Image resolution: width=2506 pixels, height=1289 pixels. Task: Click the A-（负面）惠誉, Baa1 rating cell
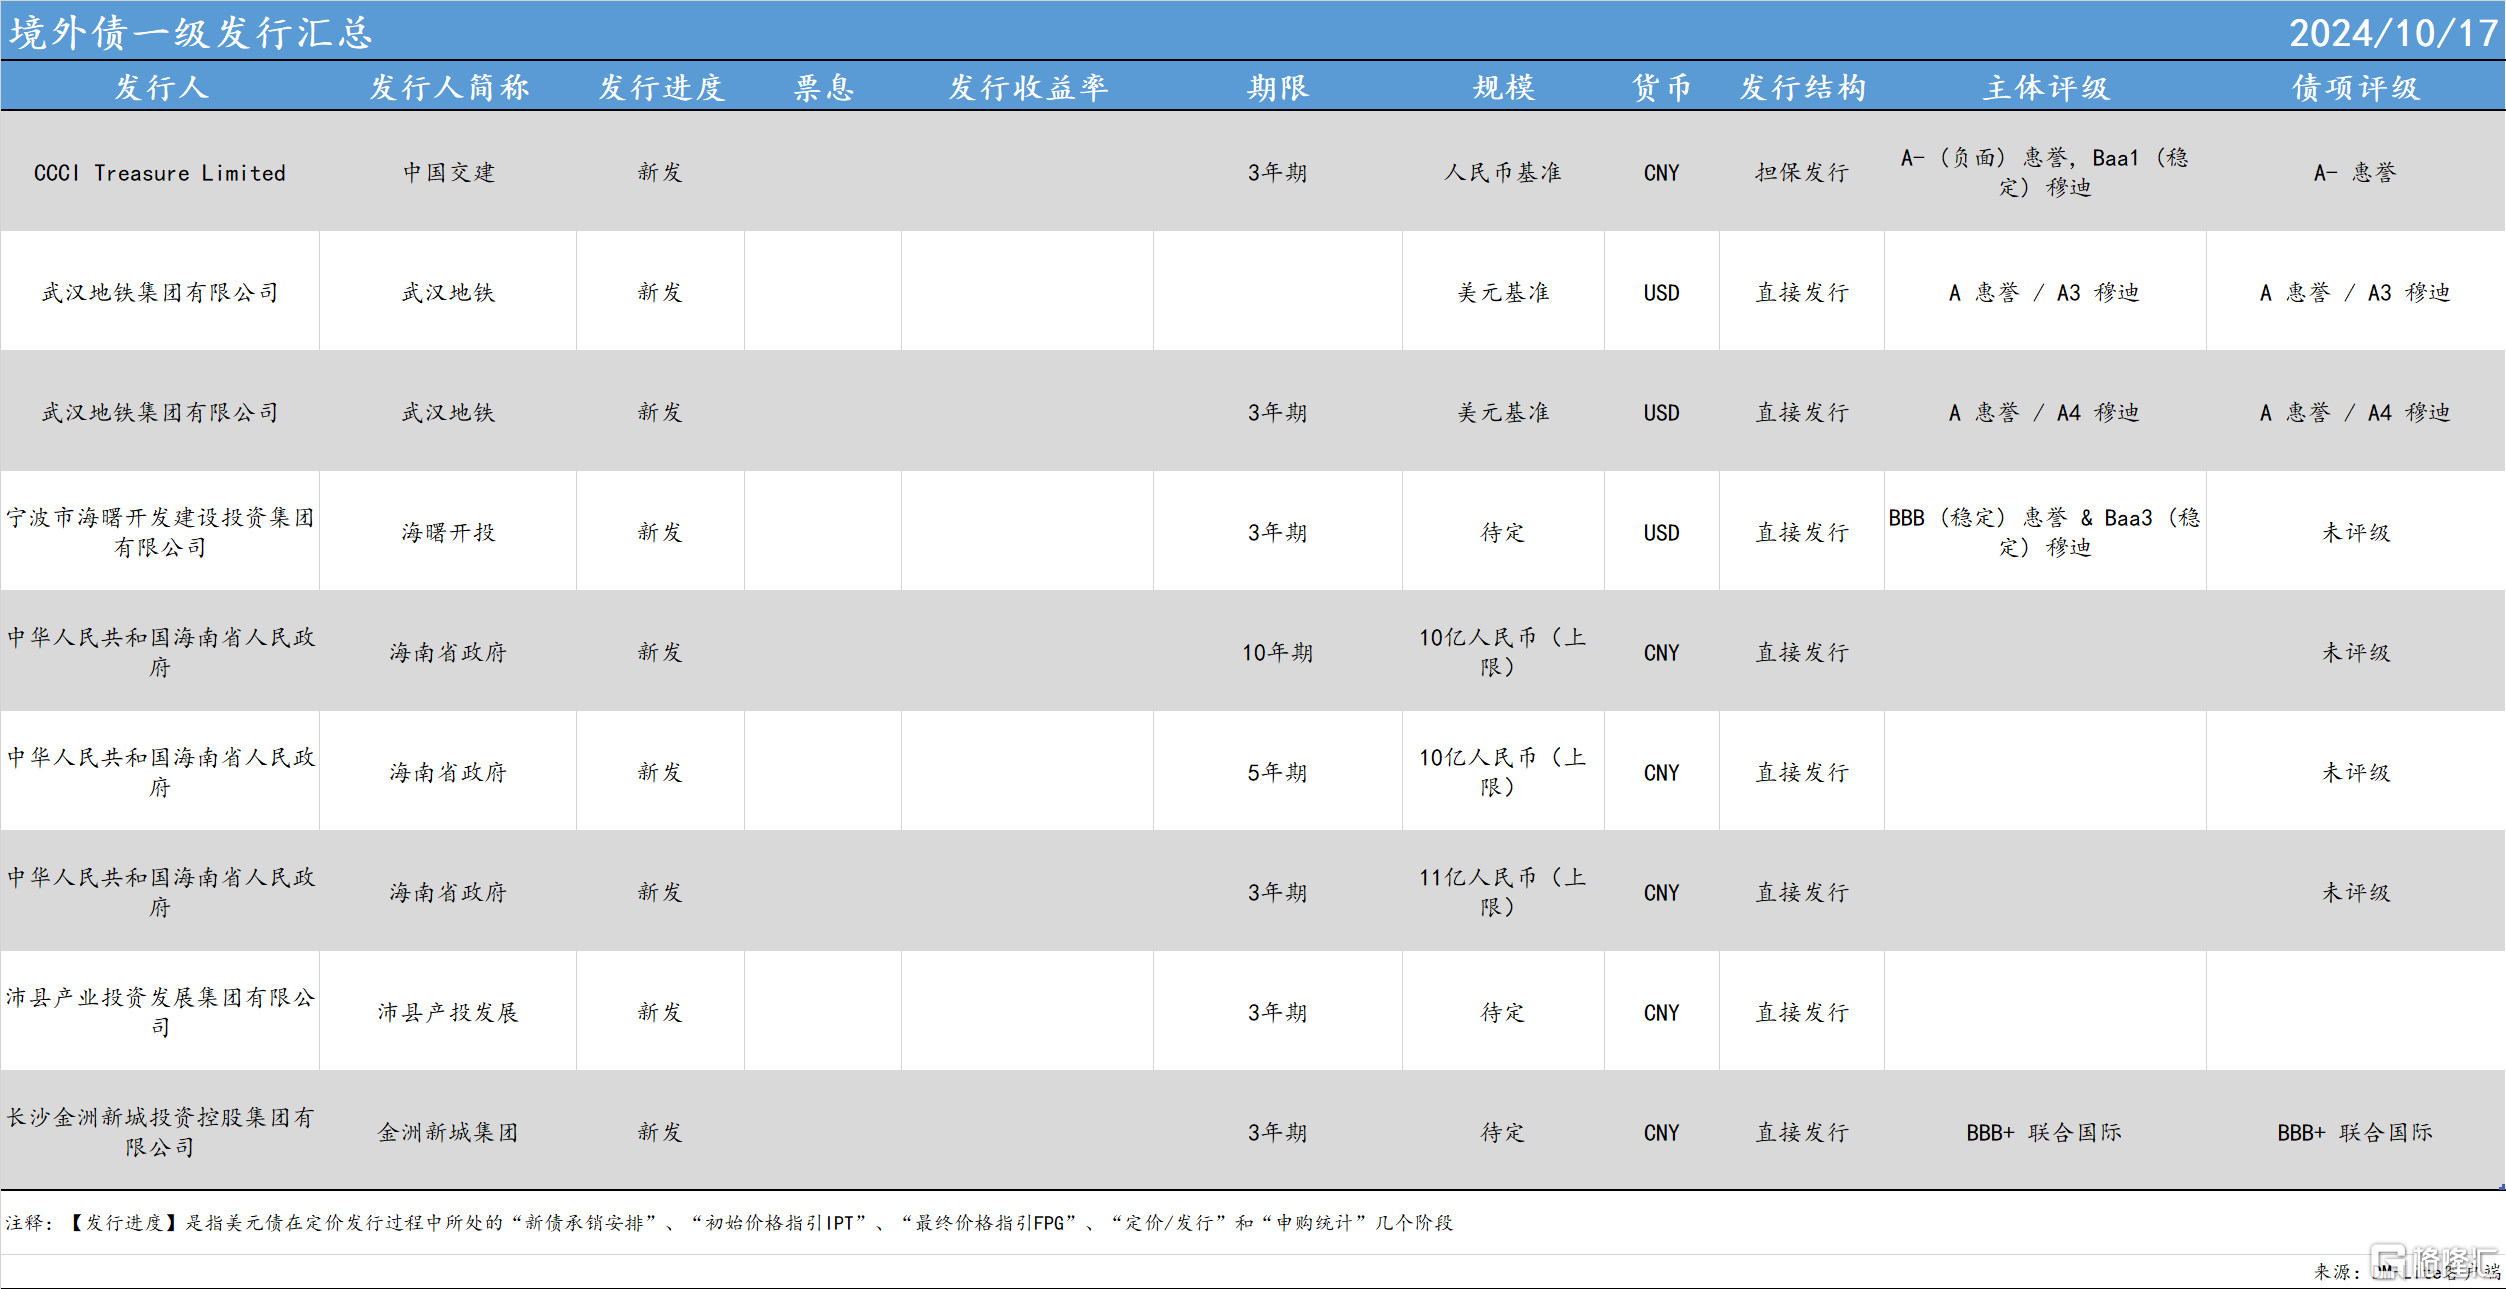coord(2045,172)
